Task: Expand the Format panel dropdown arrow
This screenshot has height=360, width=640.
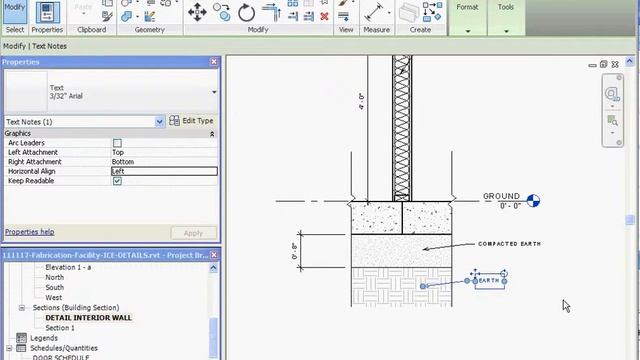Action: click(x=468, y=31)
